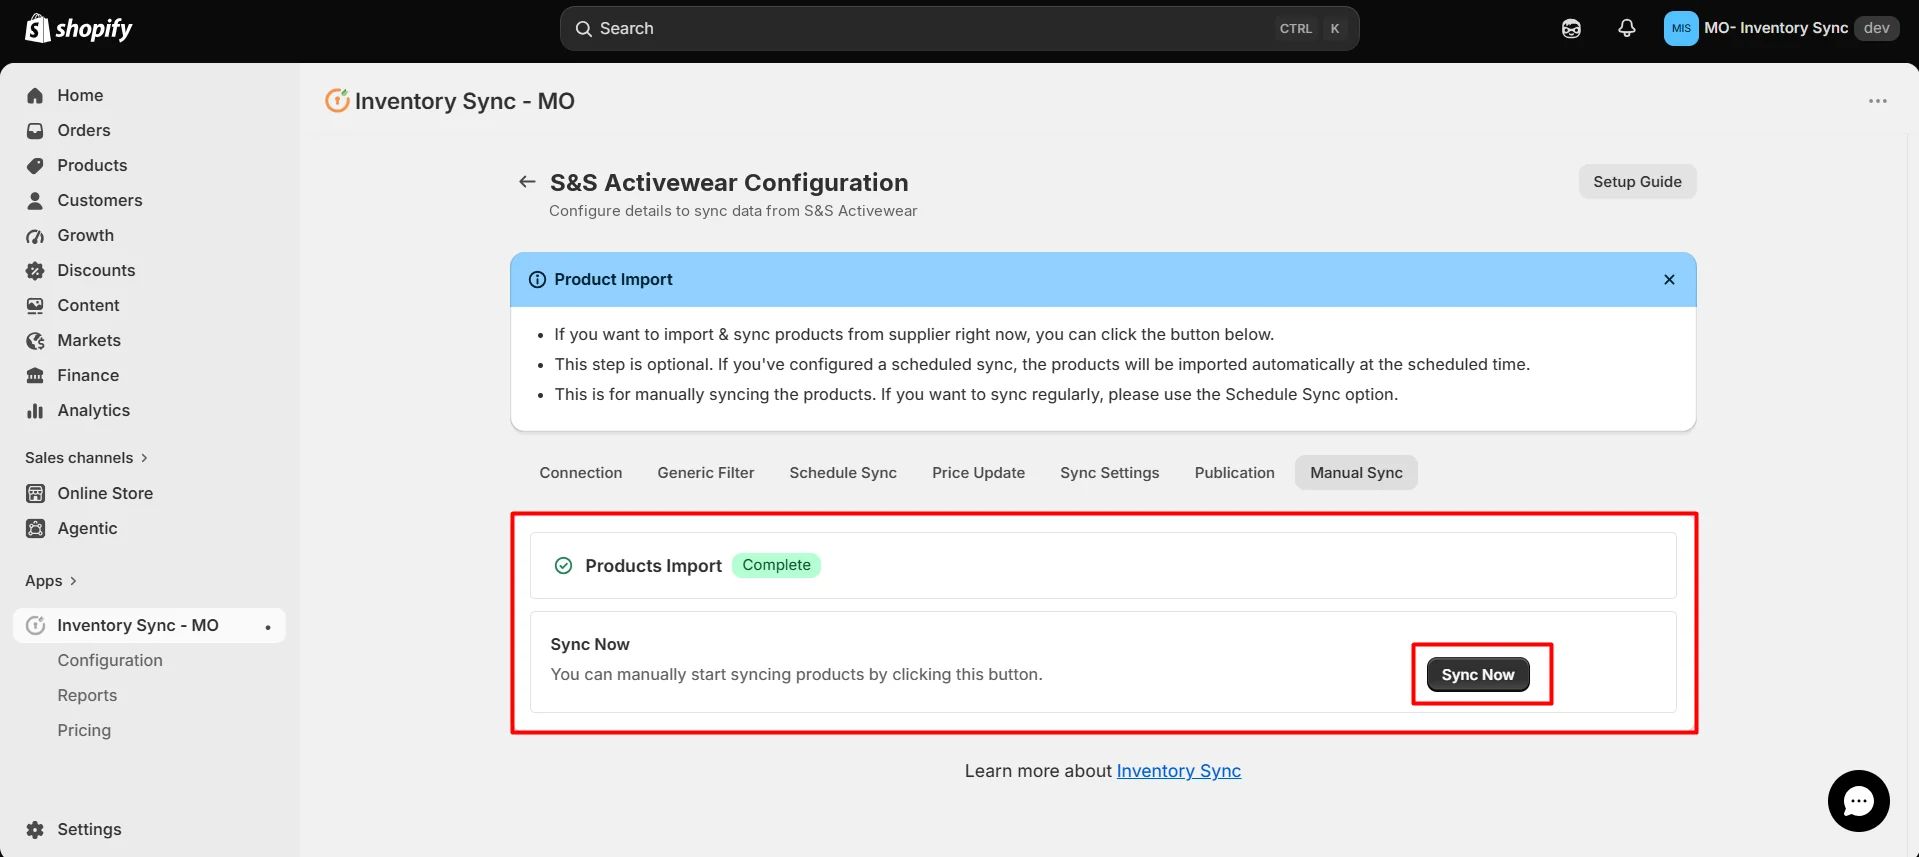The height and width of the screenshot is (857, 1919).
Task: Open the three-dot more actions menu
Action: point(1877,101)
